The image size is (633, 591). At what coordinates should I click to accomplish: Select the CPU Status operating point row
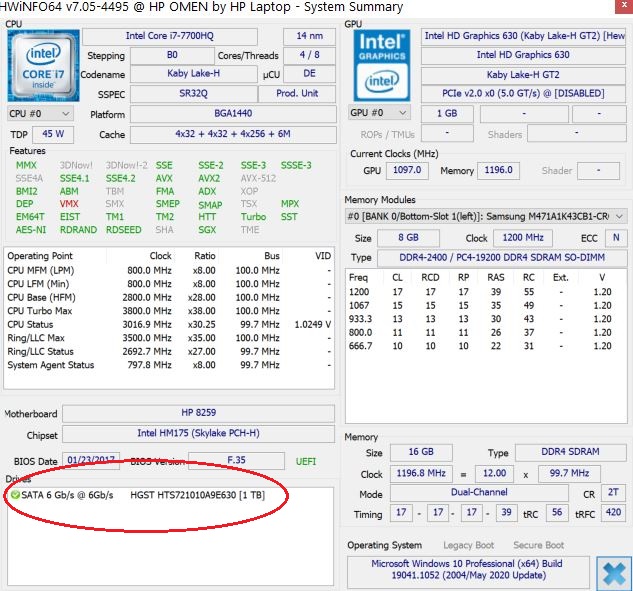(169, 325)
